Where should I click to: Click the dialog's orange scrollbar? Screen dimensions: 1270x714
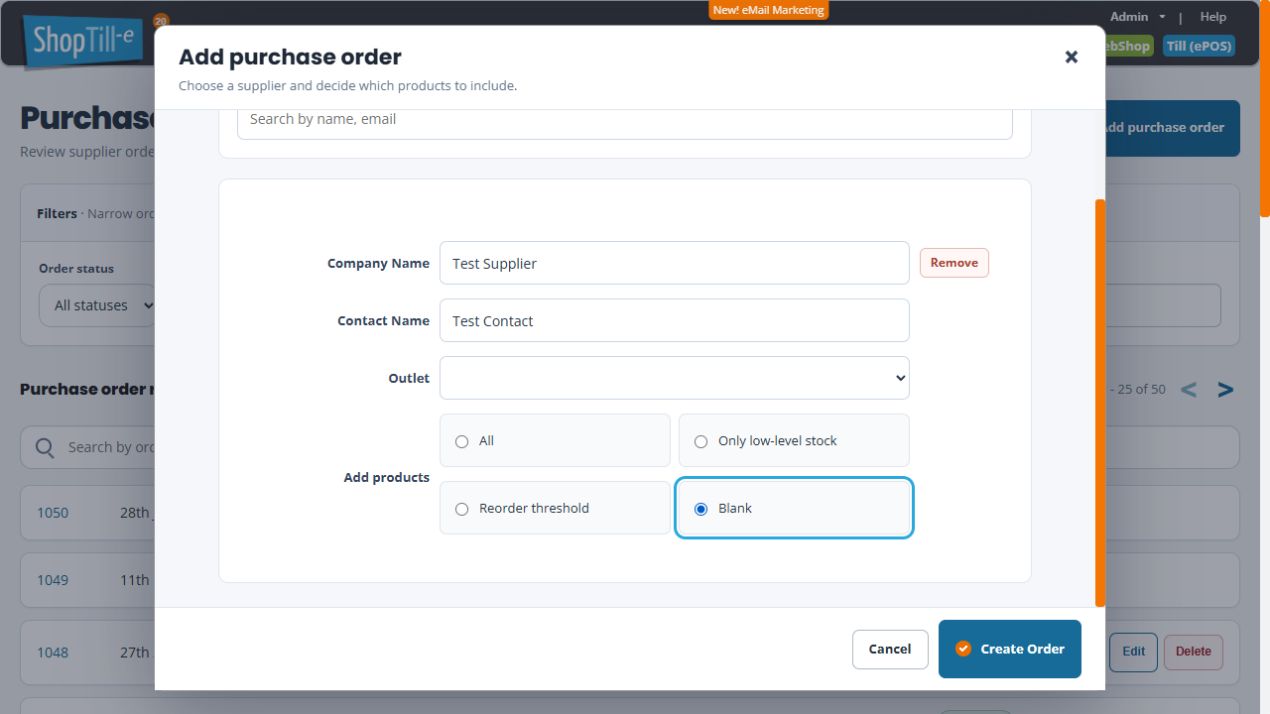click(x=1100, y=403)
